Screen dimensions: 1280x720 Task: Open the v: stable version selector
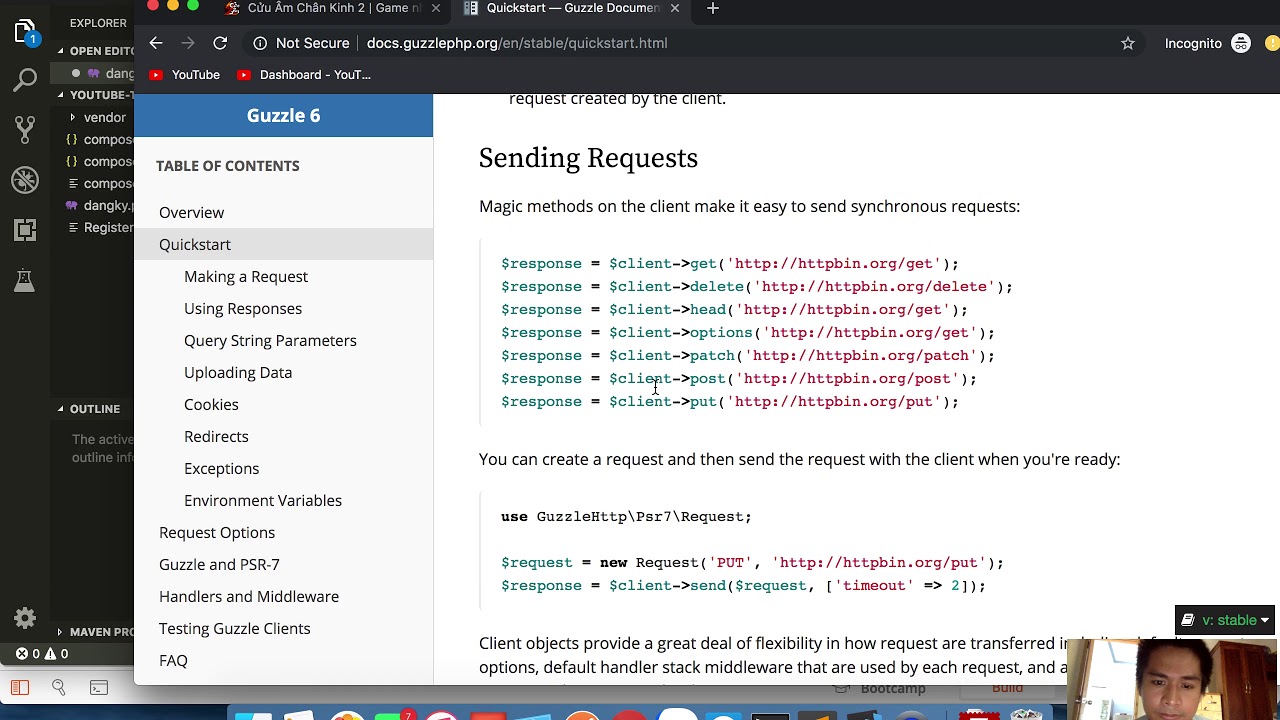click(x=1225, y=620)
